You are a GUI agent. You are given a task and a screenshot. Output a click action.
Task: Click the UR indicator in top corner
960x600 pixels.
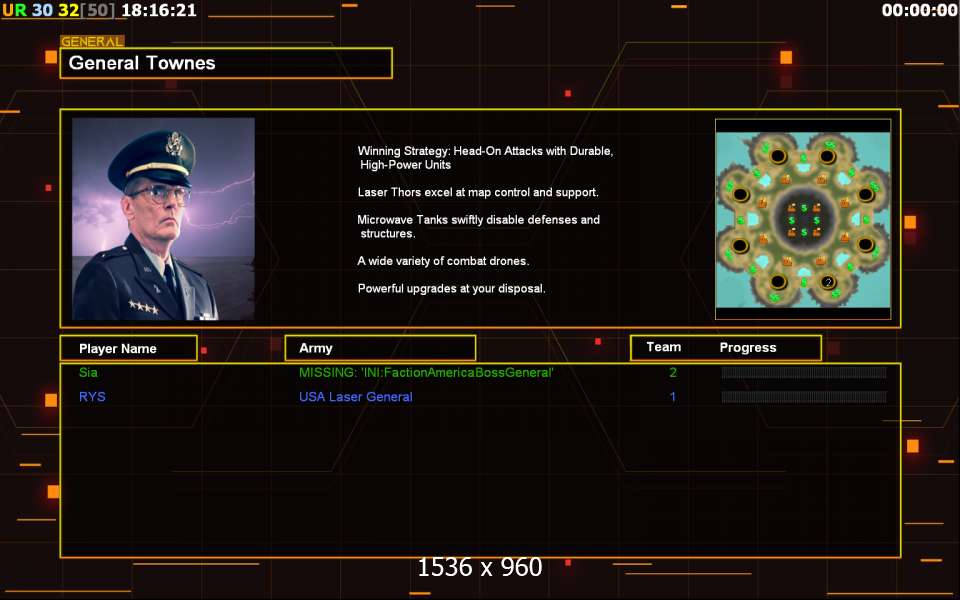point(15,10)
